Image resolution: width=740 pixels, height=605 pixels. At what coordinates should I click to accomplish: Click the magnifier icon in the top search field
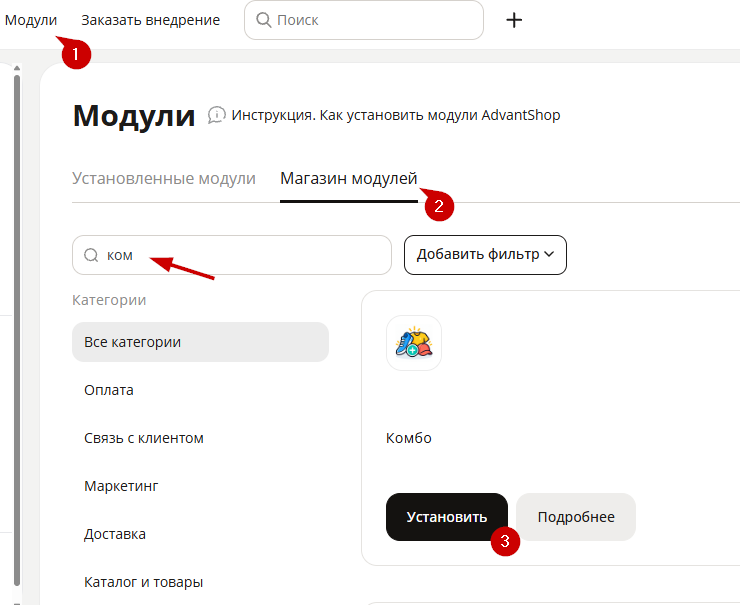263,20
